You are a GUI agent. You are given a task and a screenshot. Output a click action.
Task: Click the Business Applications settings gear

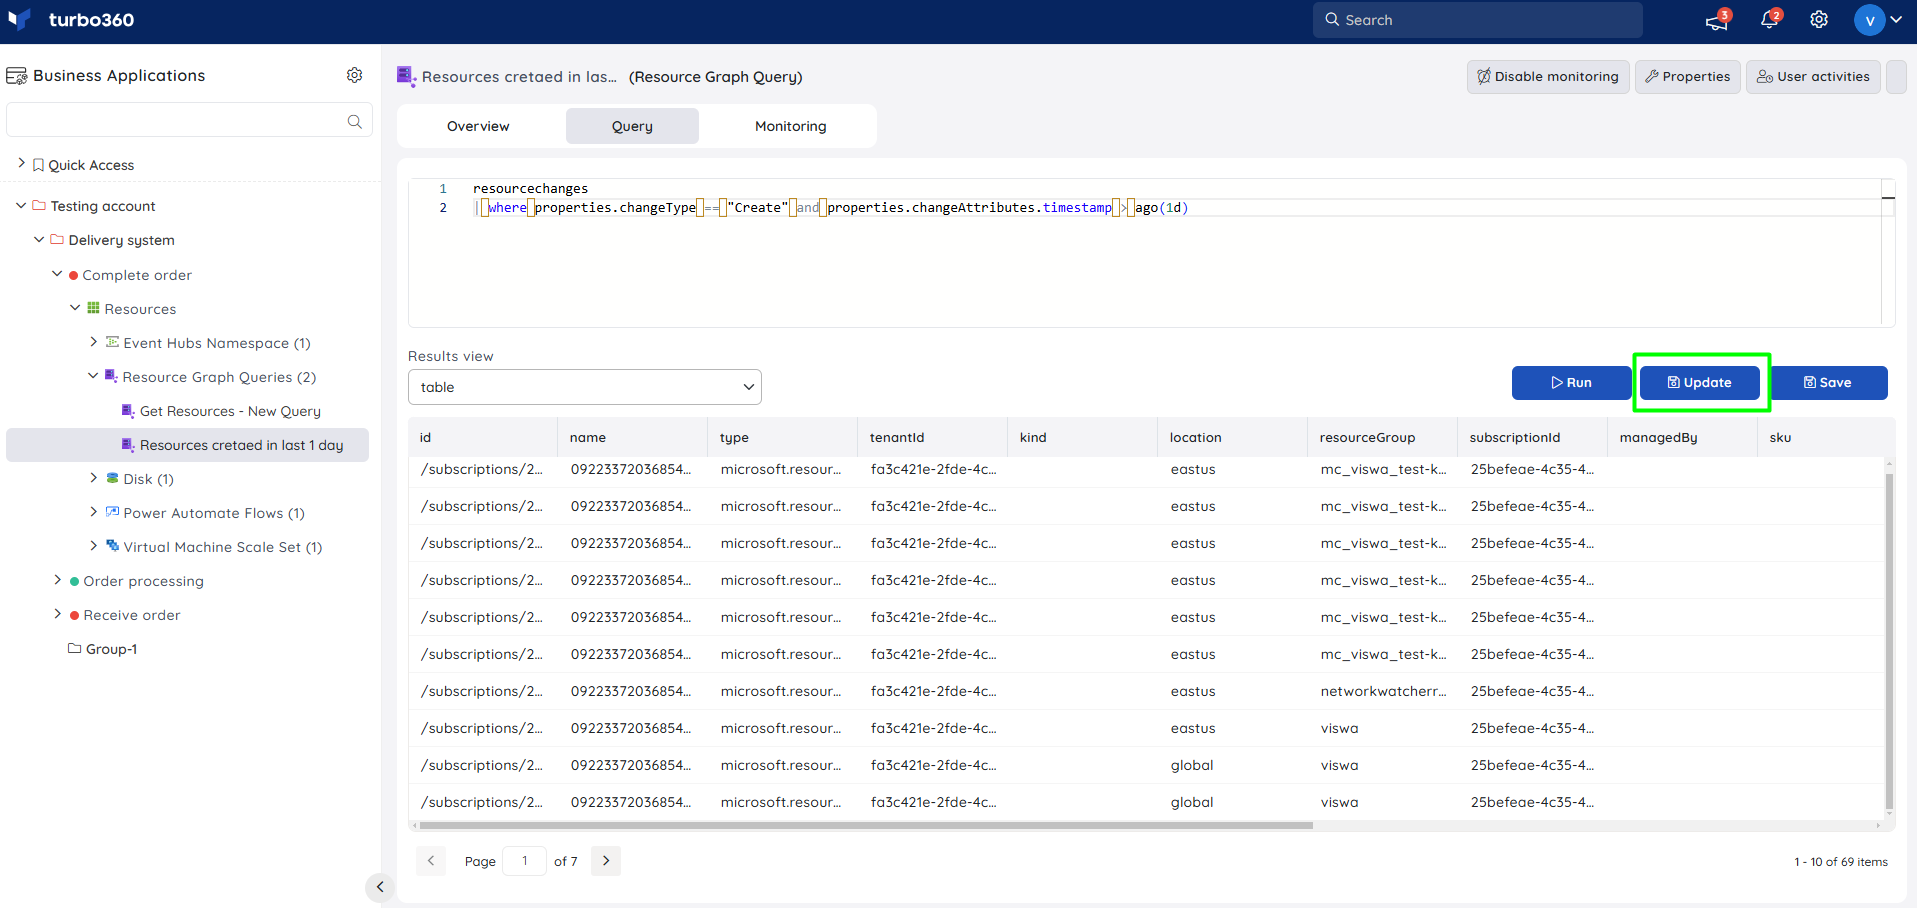point(354,75)
